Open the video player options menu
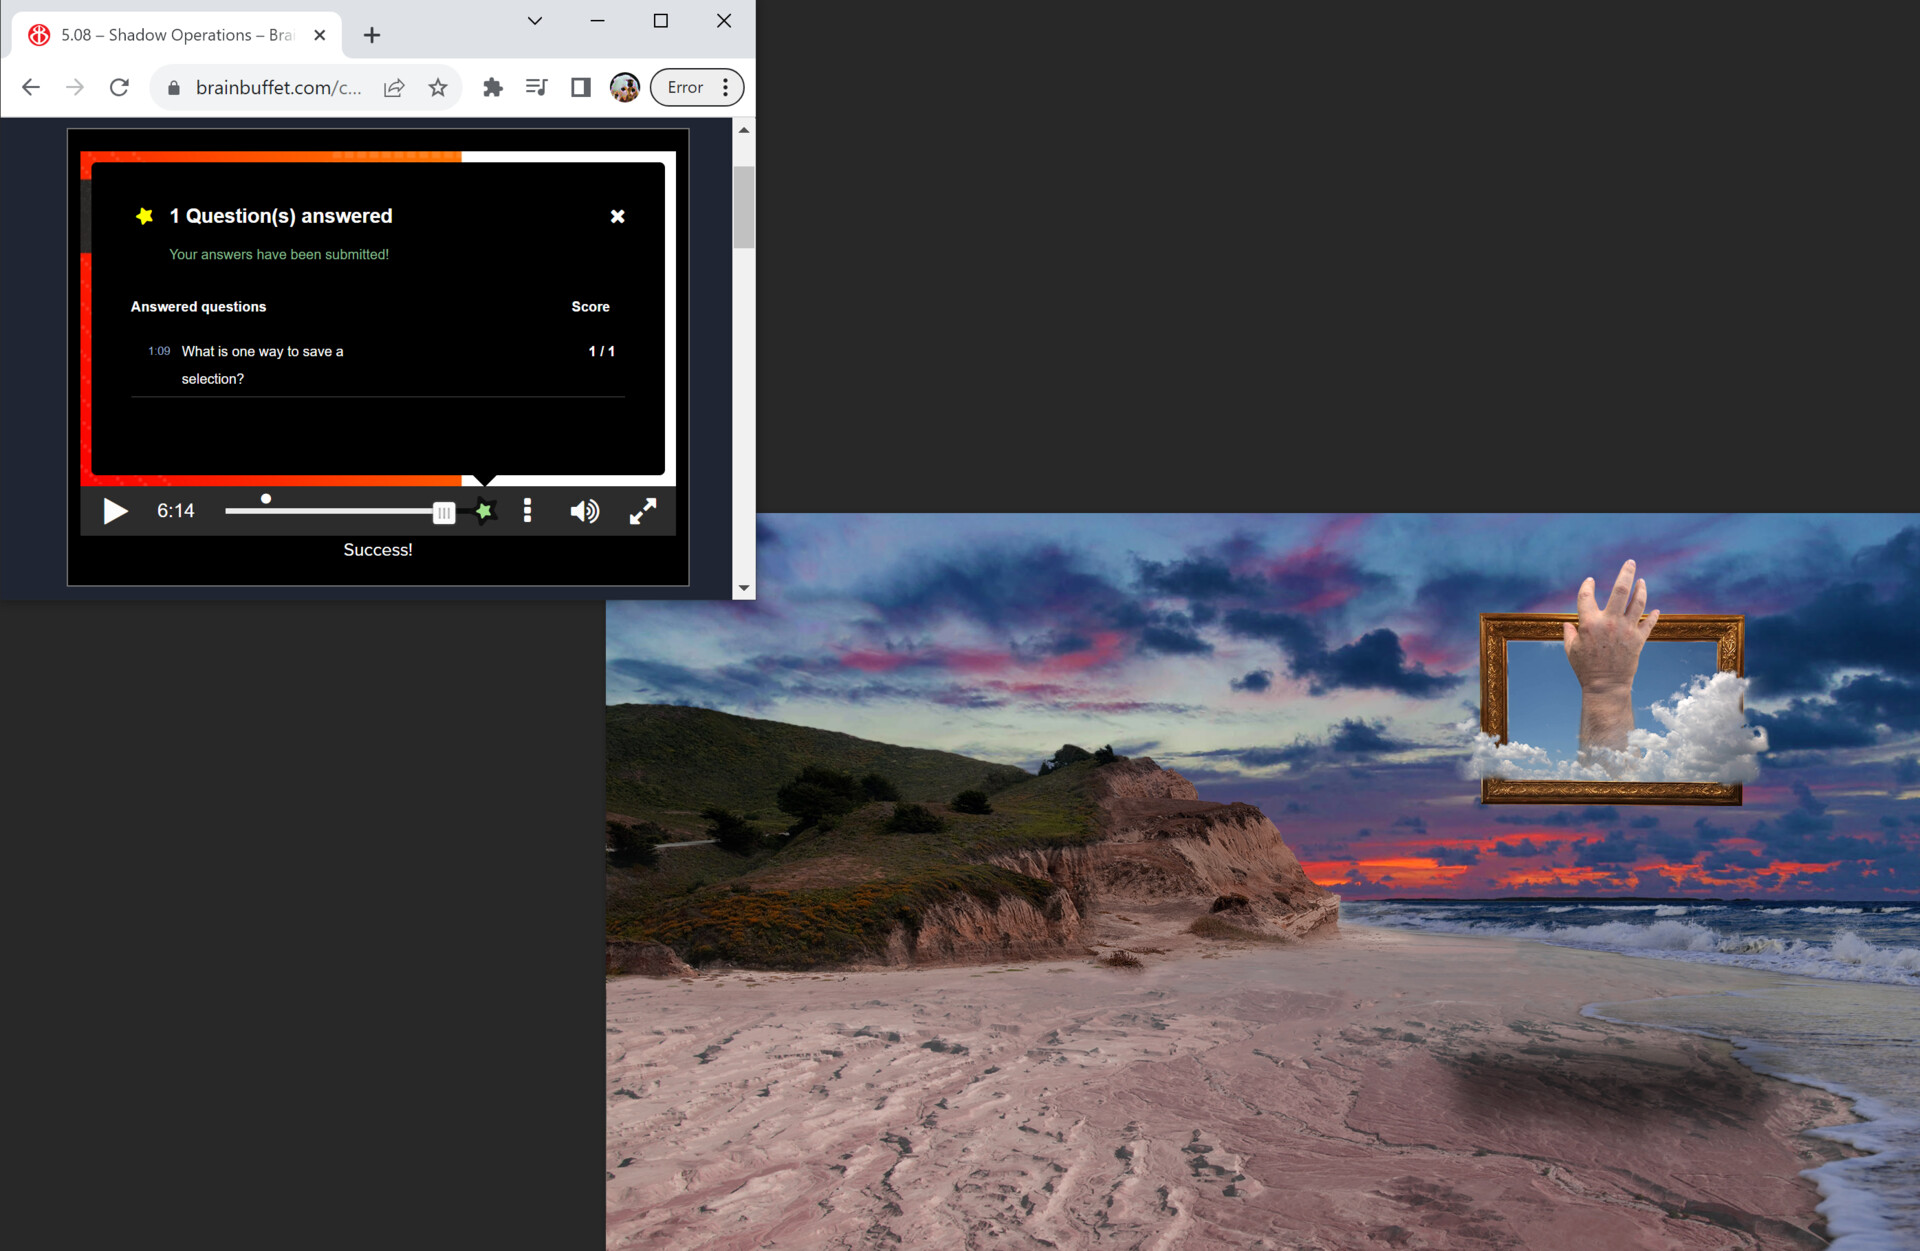 coord(528,512)
